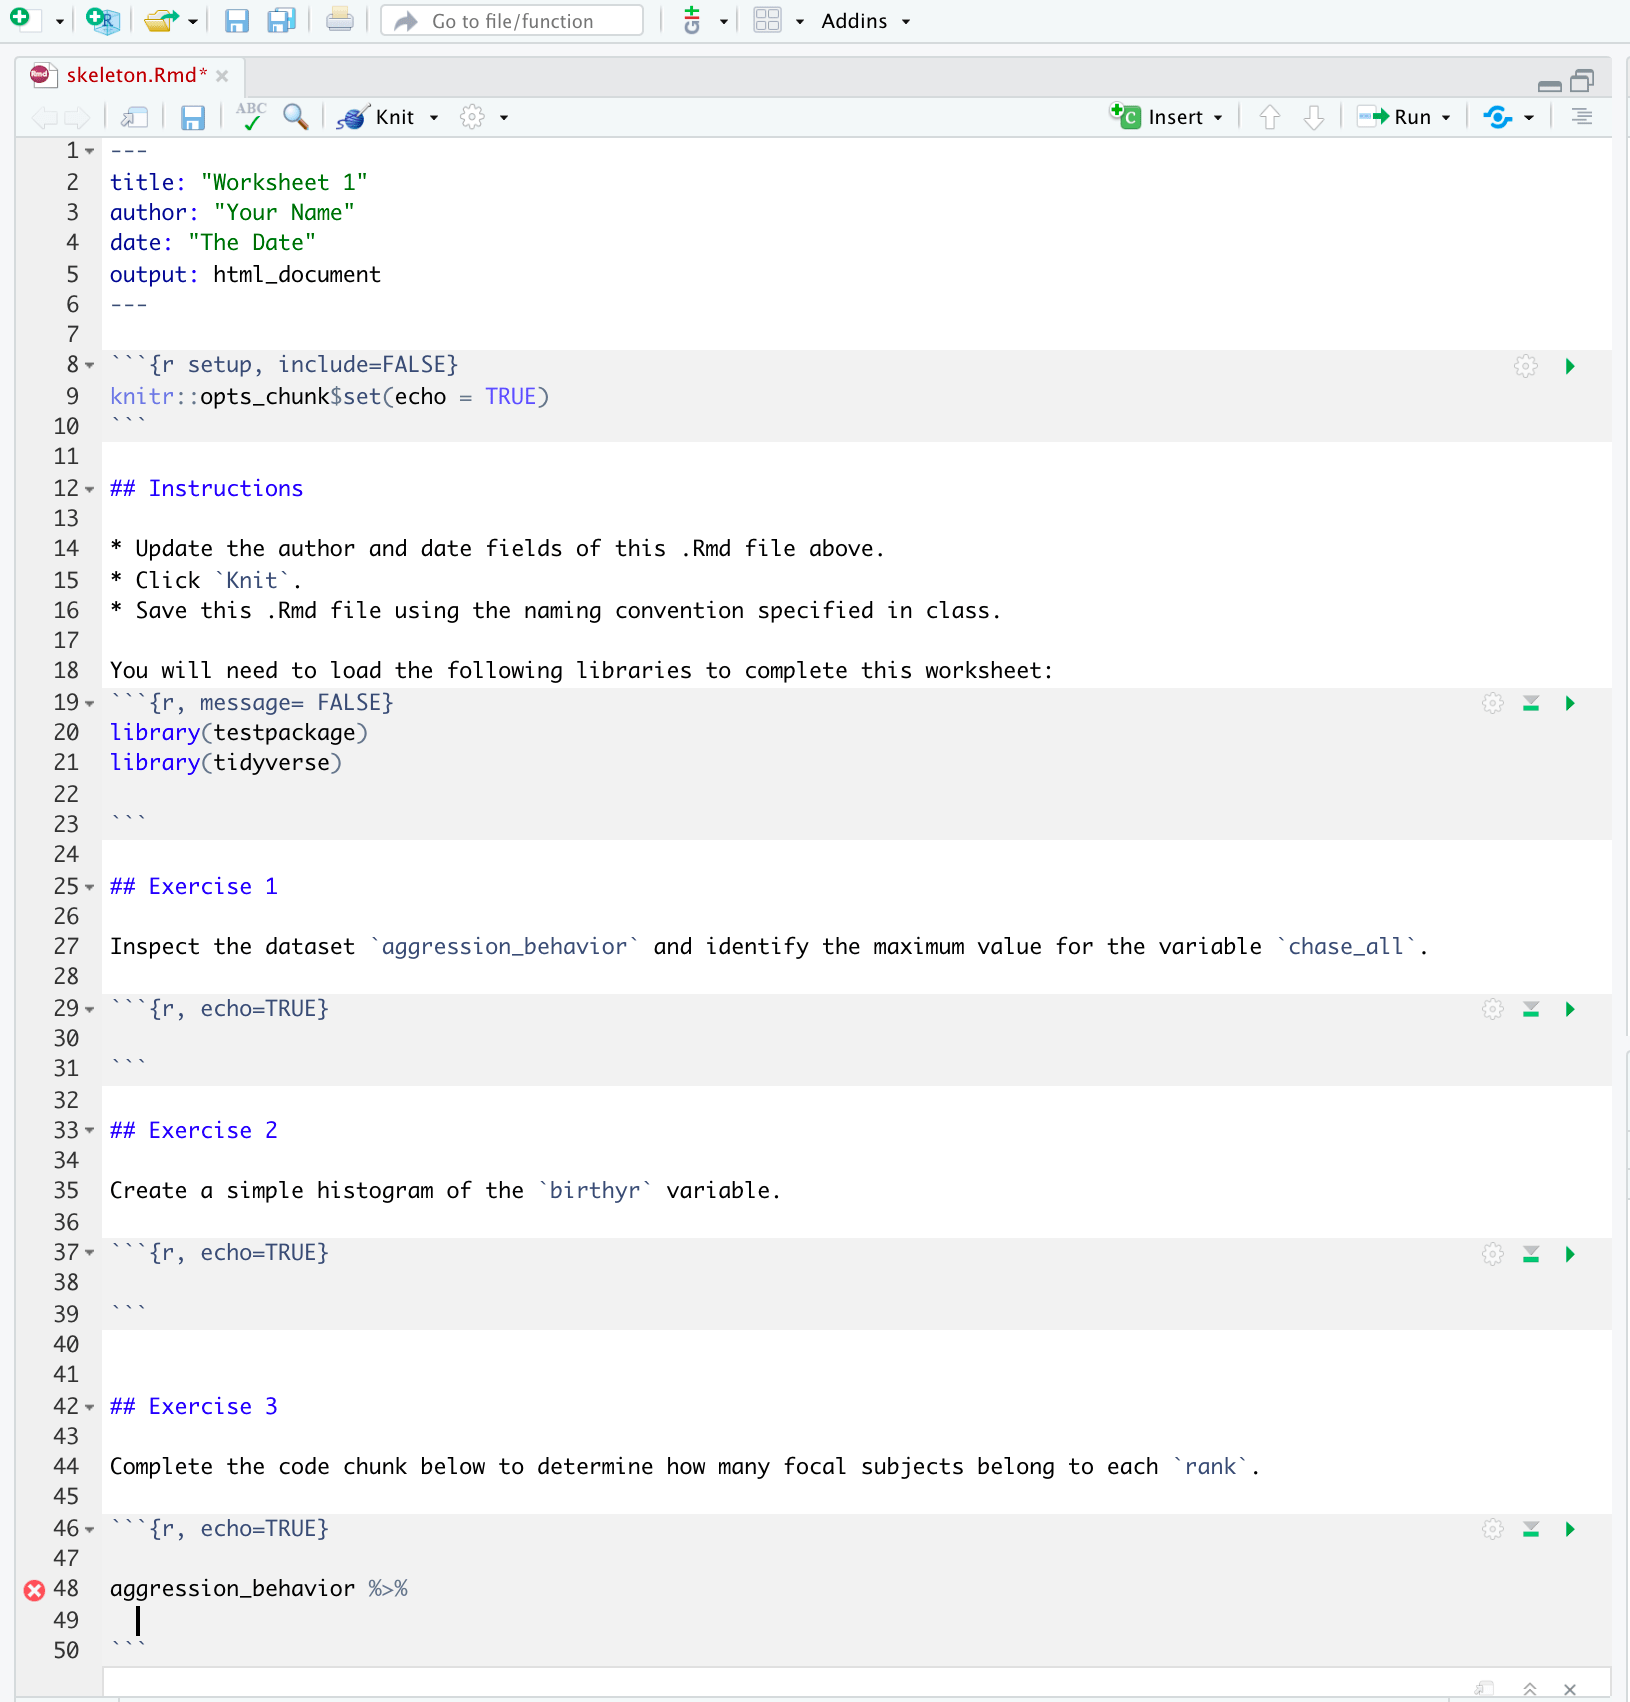The image size is (1630, 1702).
Task: Click the error marker on line 48
Action: [34, 1590]
